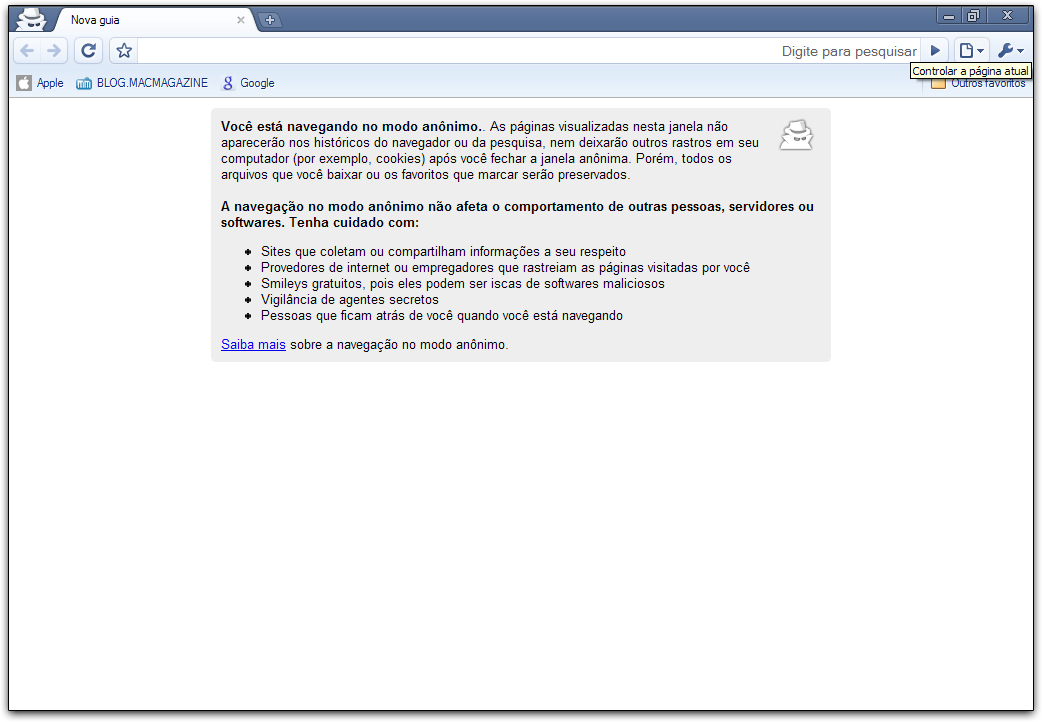Click text 'Você está navegando no modo anônimo.'
This screenshot has height=722, width=1042.
click(x=352, y=126)
